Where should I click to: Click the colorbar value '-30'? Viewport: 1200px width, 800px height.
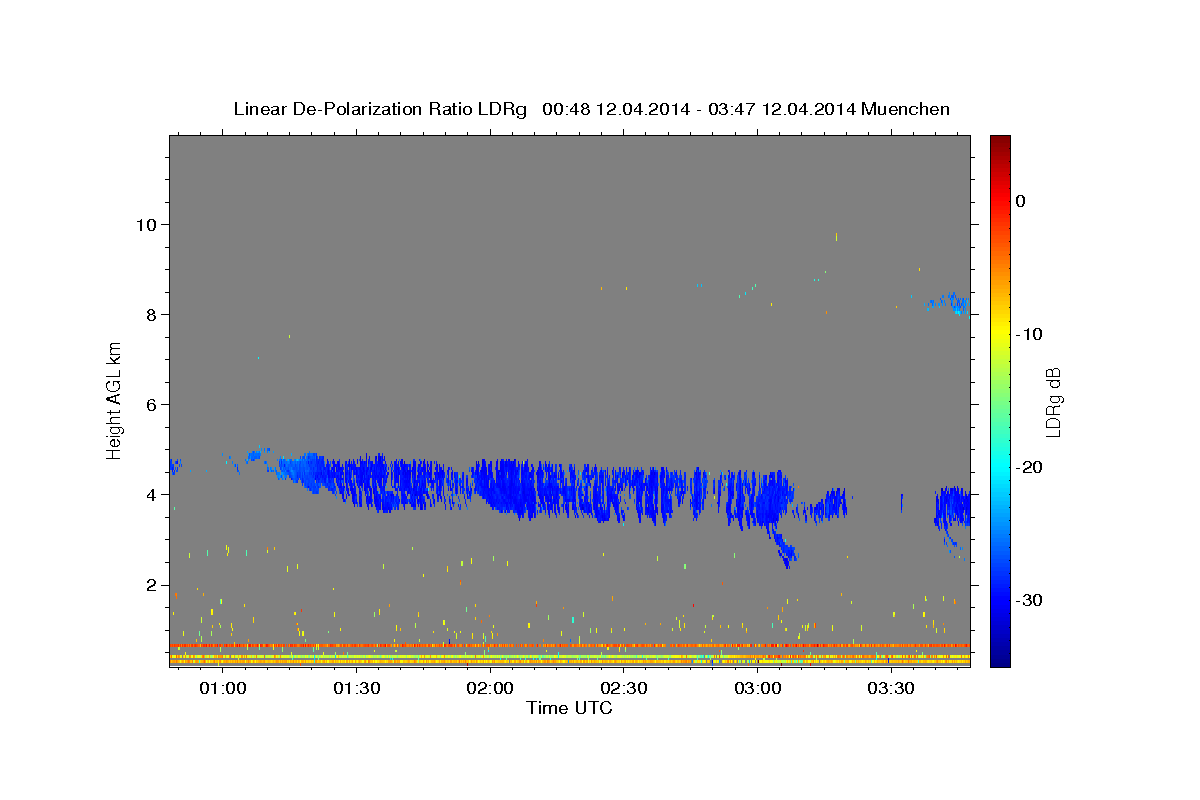pos(1030,600)
